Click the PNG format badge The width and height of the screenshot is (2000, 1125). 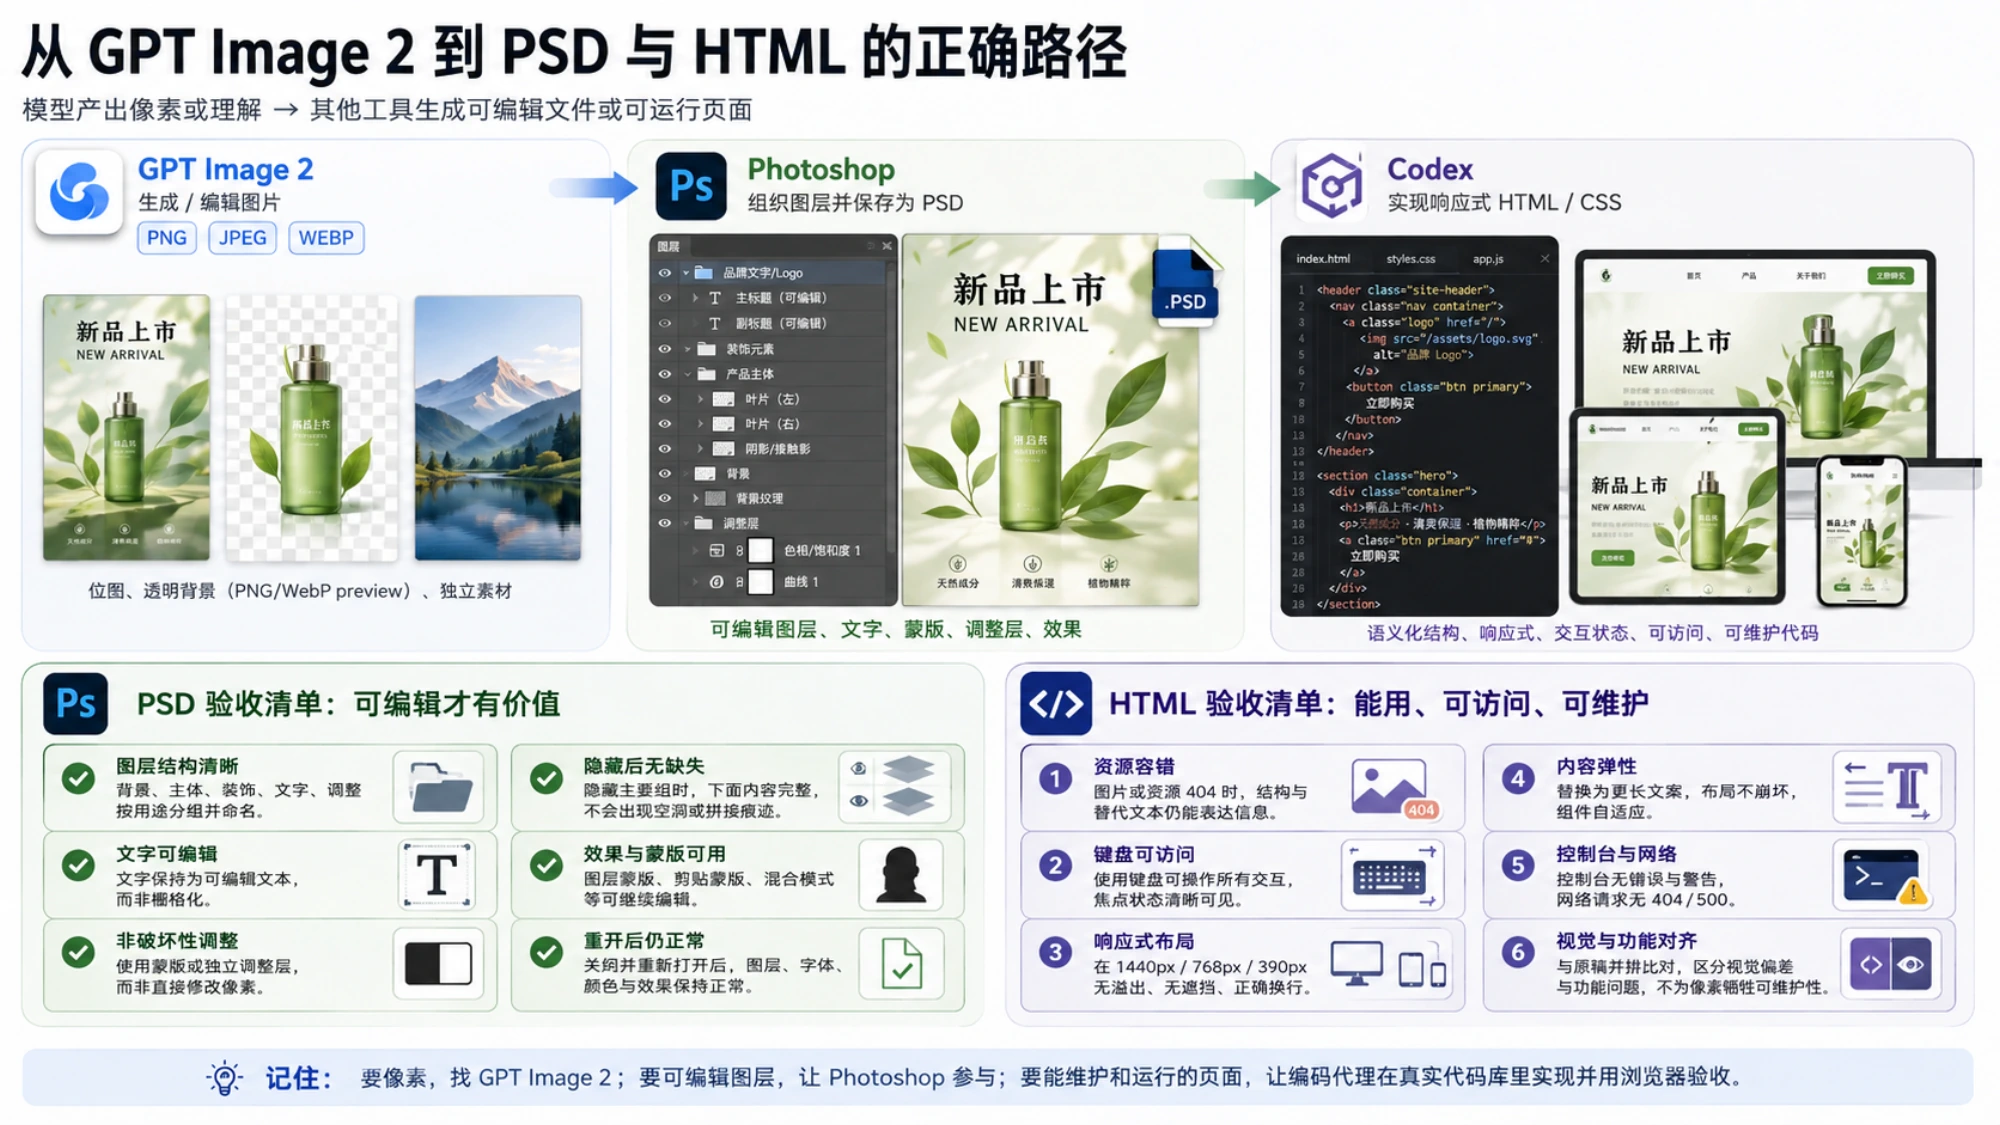(166, 238)
